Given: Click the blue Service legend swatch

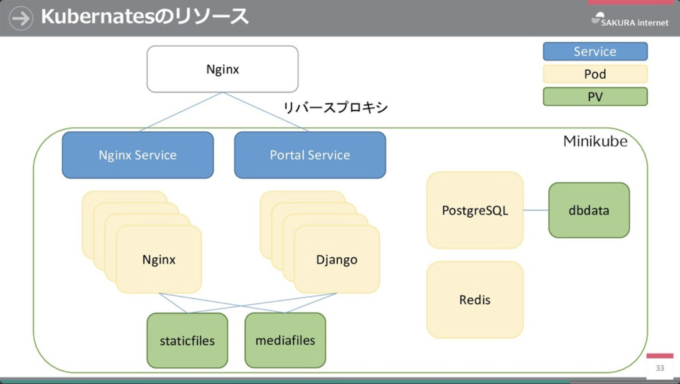Looking at the screenshot, I should 595,51.
